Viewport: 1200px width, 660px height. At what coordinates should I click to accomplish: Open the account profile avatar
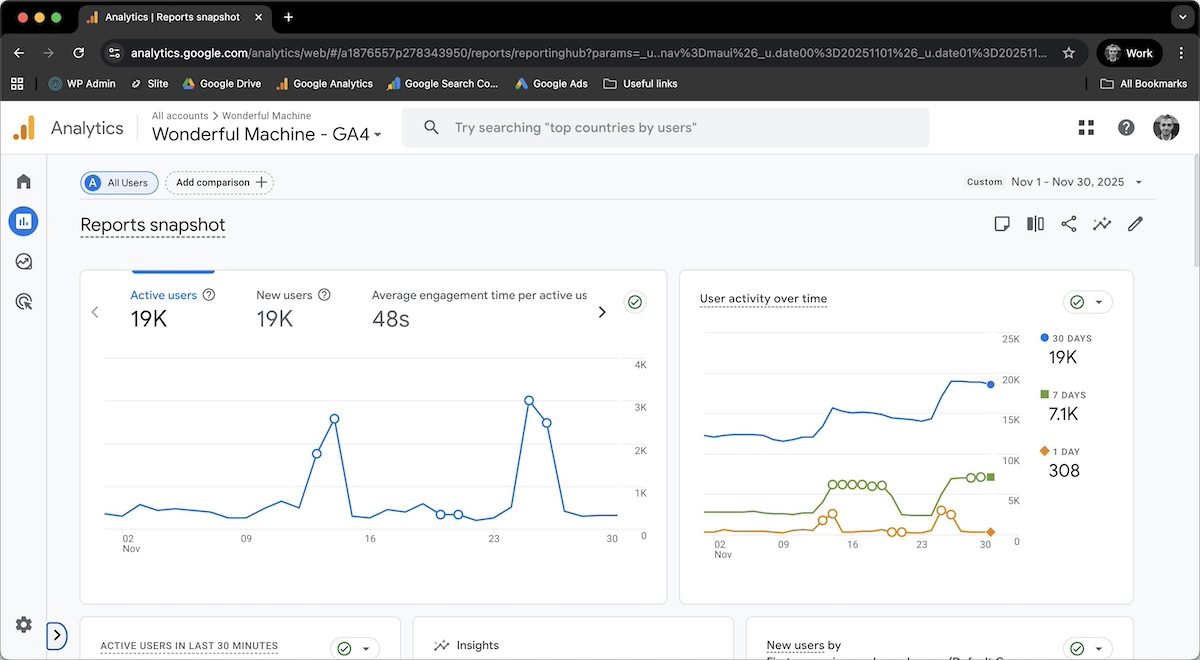[x=1166, y=127]
